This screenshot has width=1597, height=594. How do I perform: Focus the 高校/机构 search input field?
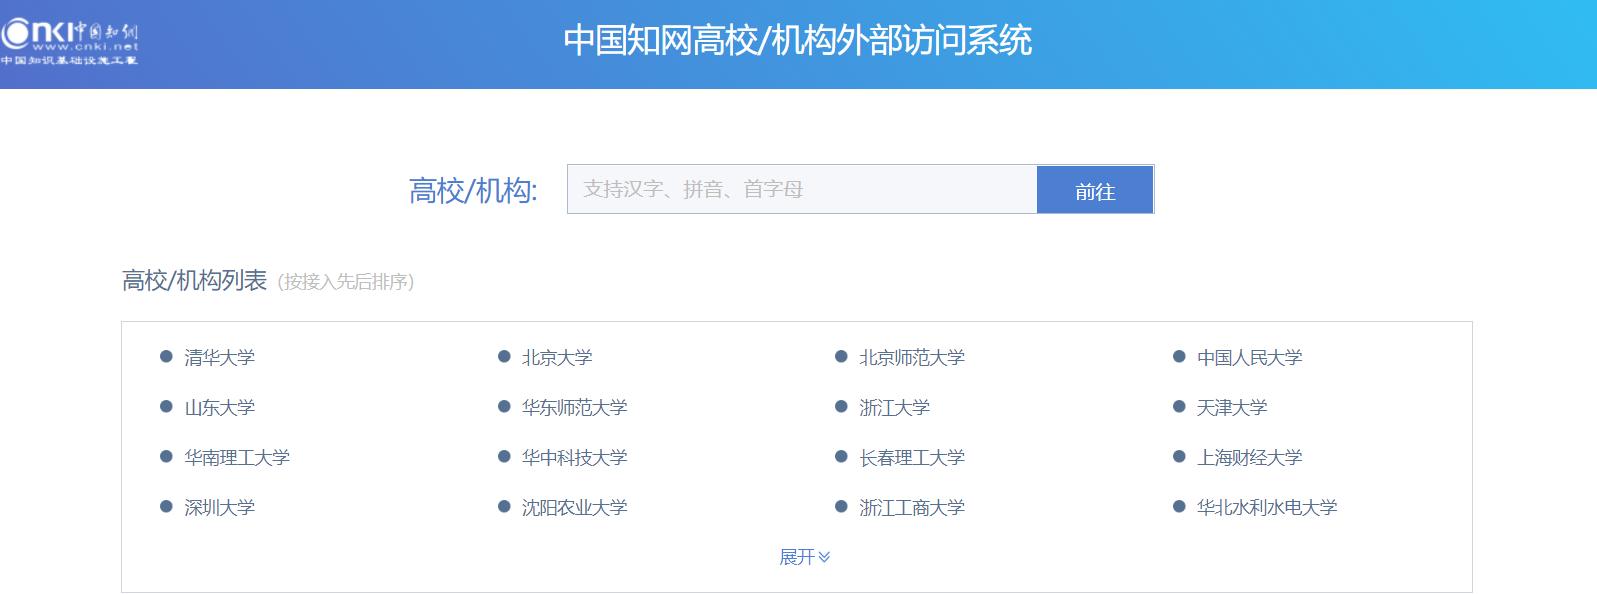[x=802, y=189]
